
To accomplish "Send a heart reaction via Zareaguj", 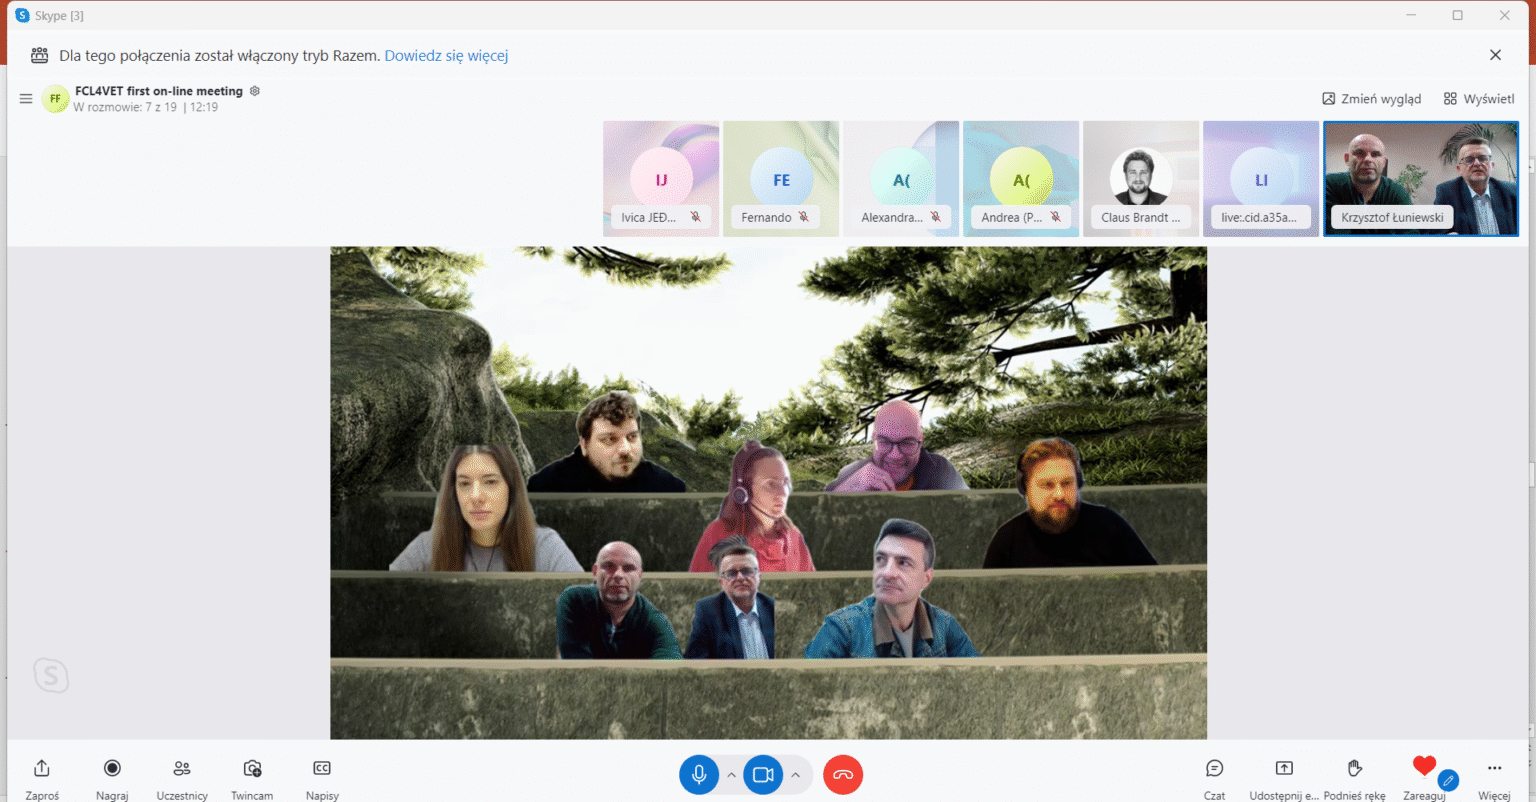I will pos(1424,767).
